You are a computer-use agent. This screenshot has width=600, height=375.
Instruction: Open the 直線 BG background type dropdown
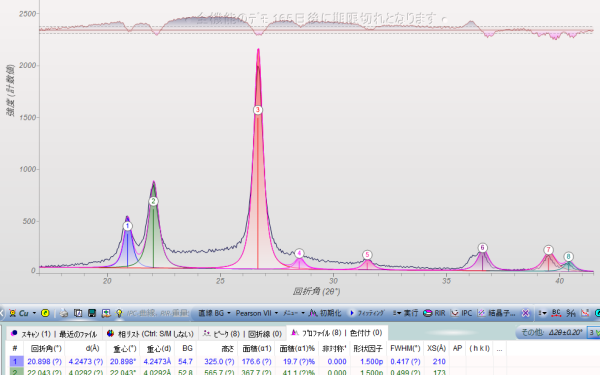coord(214,313)
